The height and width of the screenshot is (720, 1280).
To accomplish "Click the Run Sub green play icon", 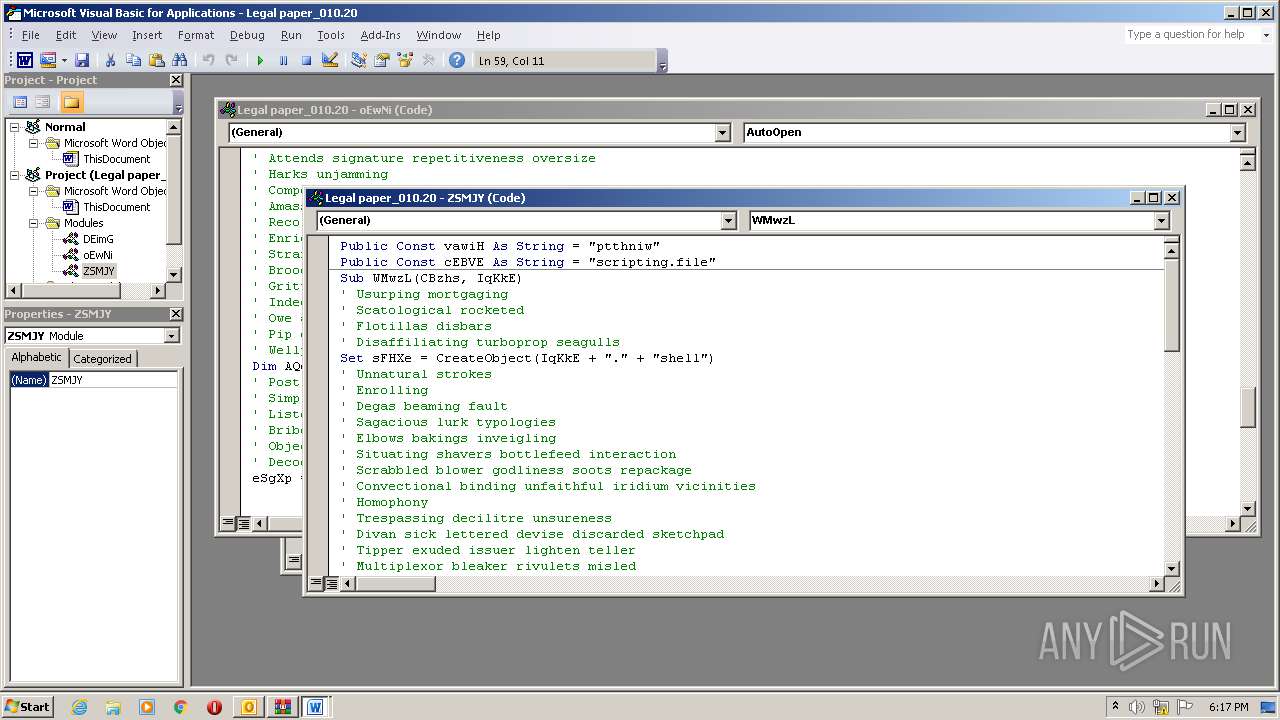I will coord(260,61).
